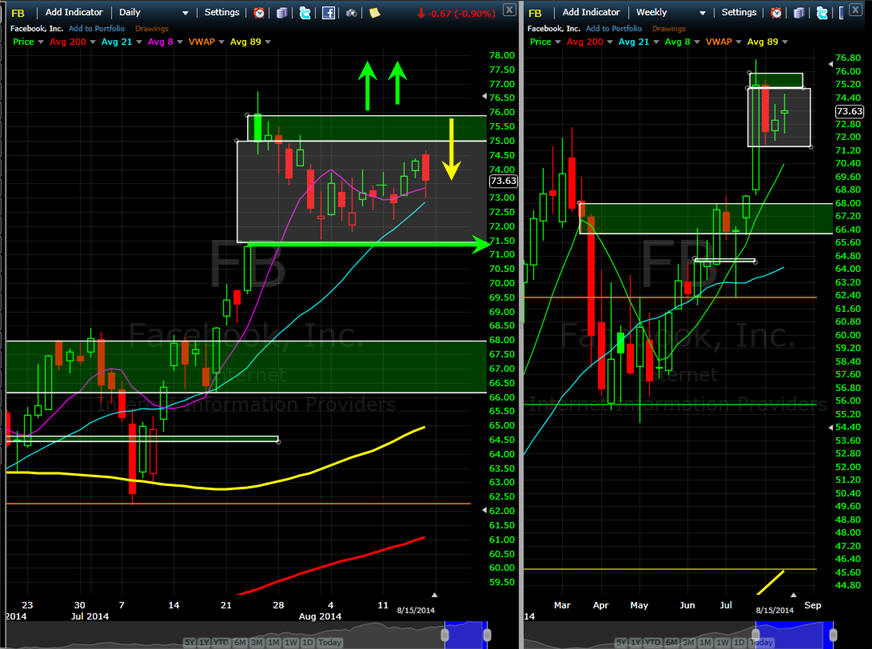Viewport: 872px width, 649px height.
Task: Expand VWAP options in Daily chart
Action: [x=221, y=42]
